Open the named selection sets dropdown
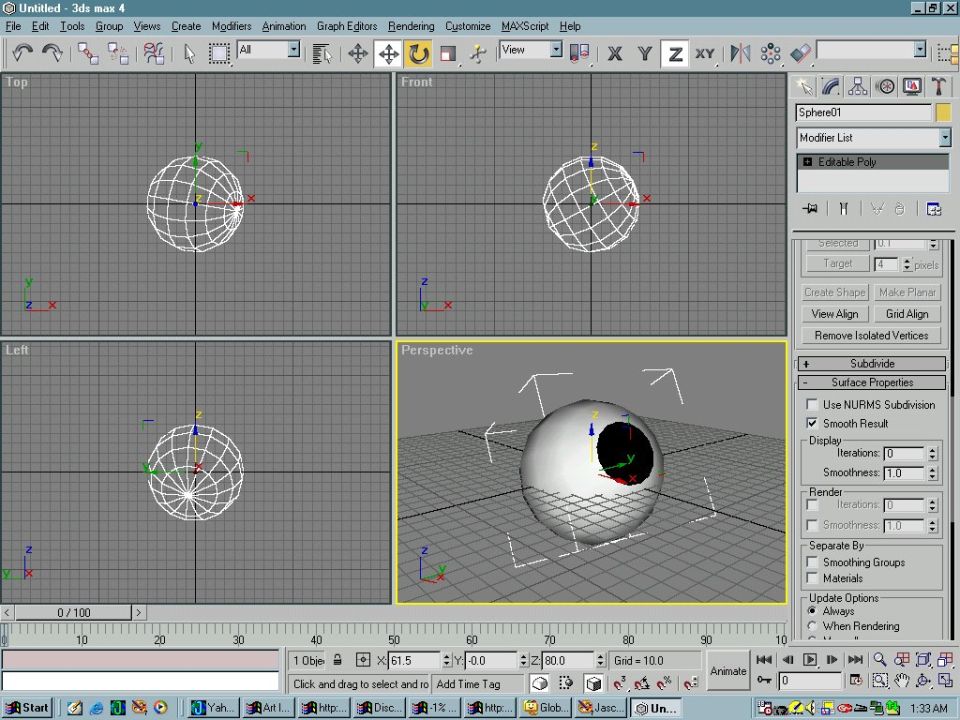Screen dimensions: 960x720 tap(920, 50)
